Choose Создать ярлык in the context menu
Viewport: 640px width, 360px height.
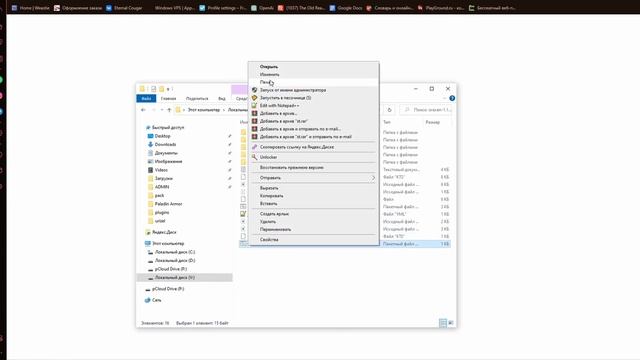(313, 214)
